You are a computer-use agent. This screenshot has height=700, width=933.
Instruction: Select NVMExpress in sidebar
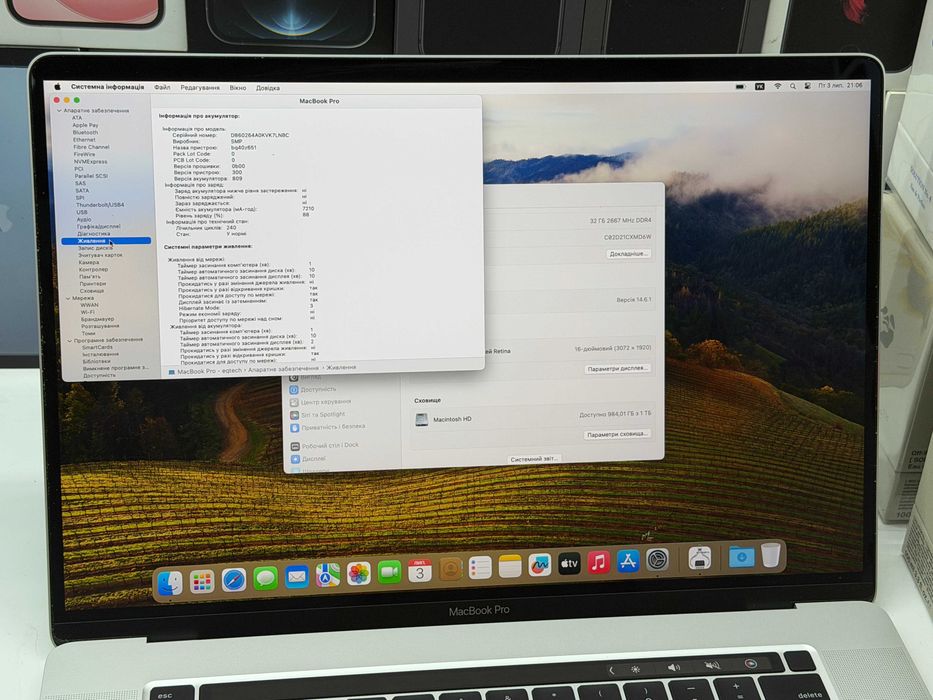[90, 161]
